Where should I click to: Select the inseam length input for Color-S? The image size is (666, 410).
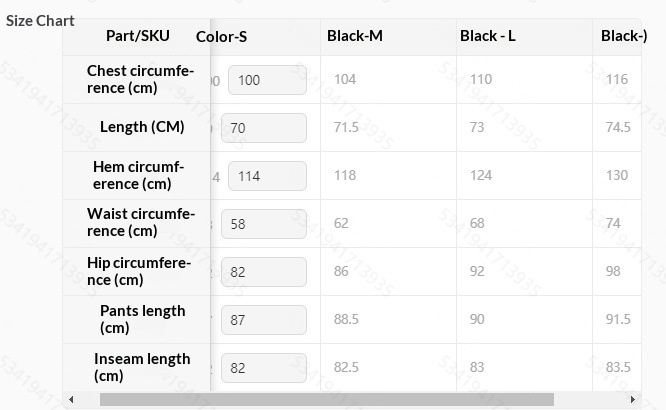tap(264, 368)
